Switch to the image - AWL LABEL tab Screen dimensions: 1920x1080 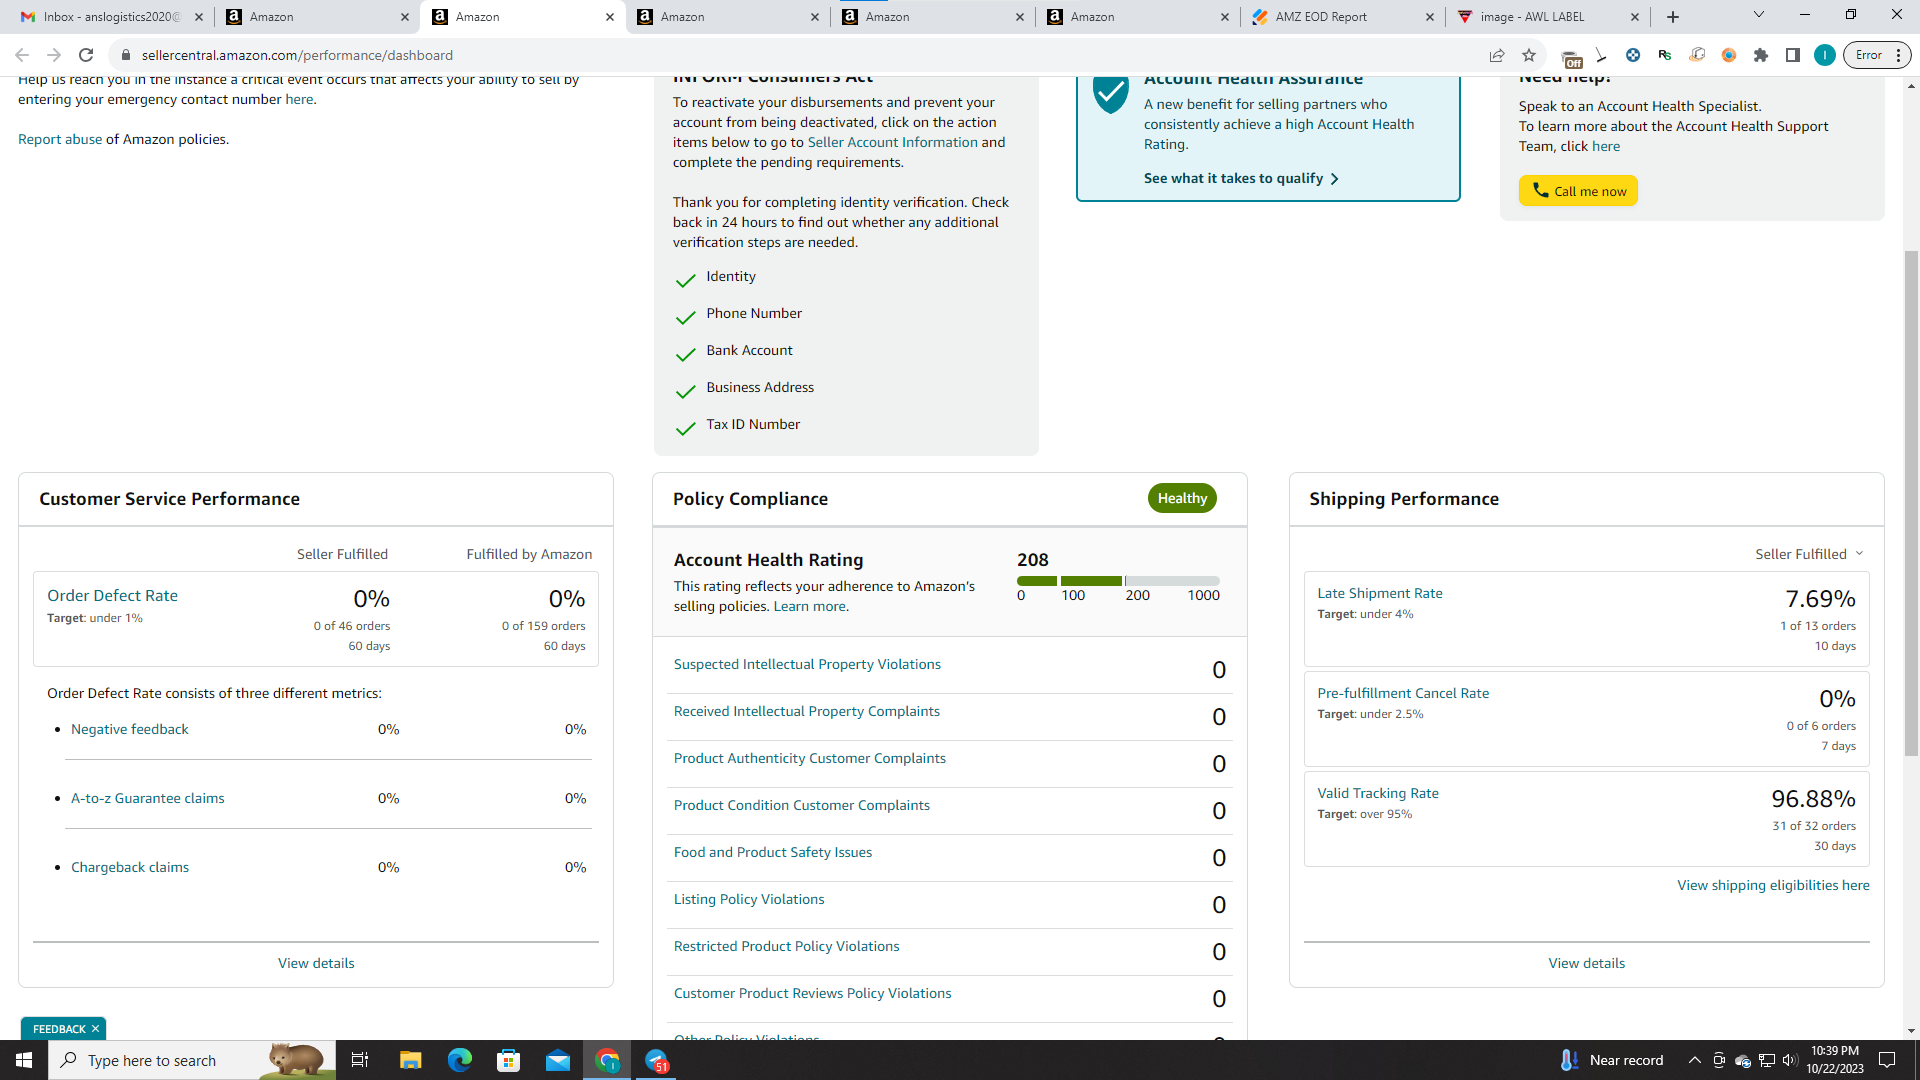[1548, 17]
